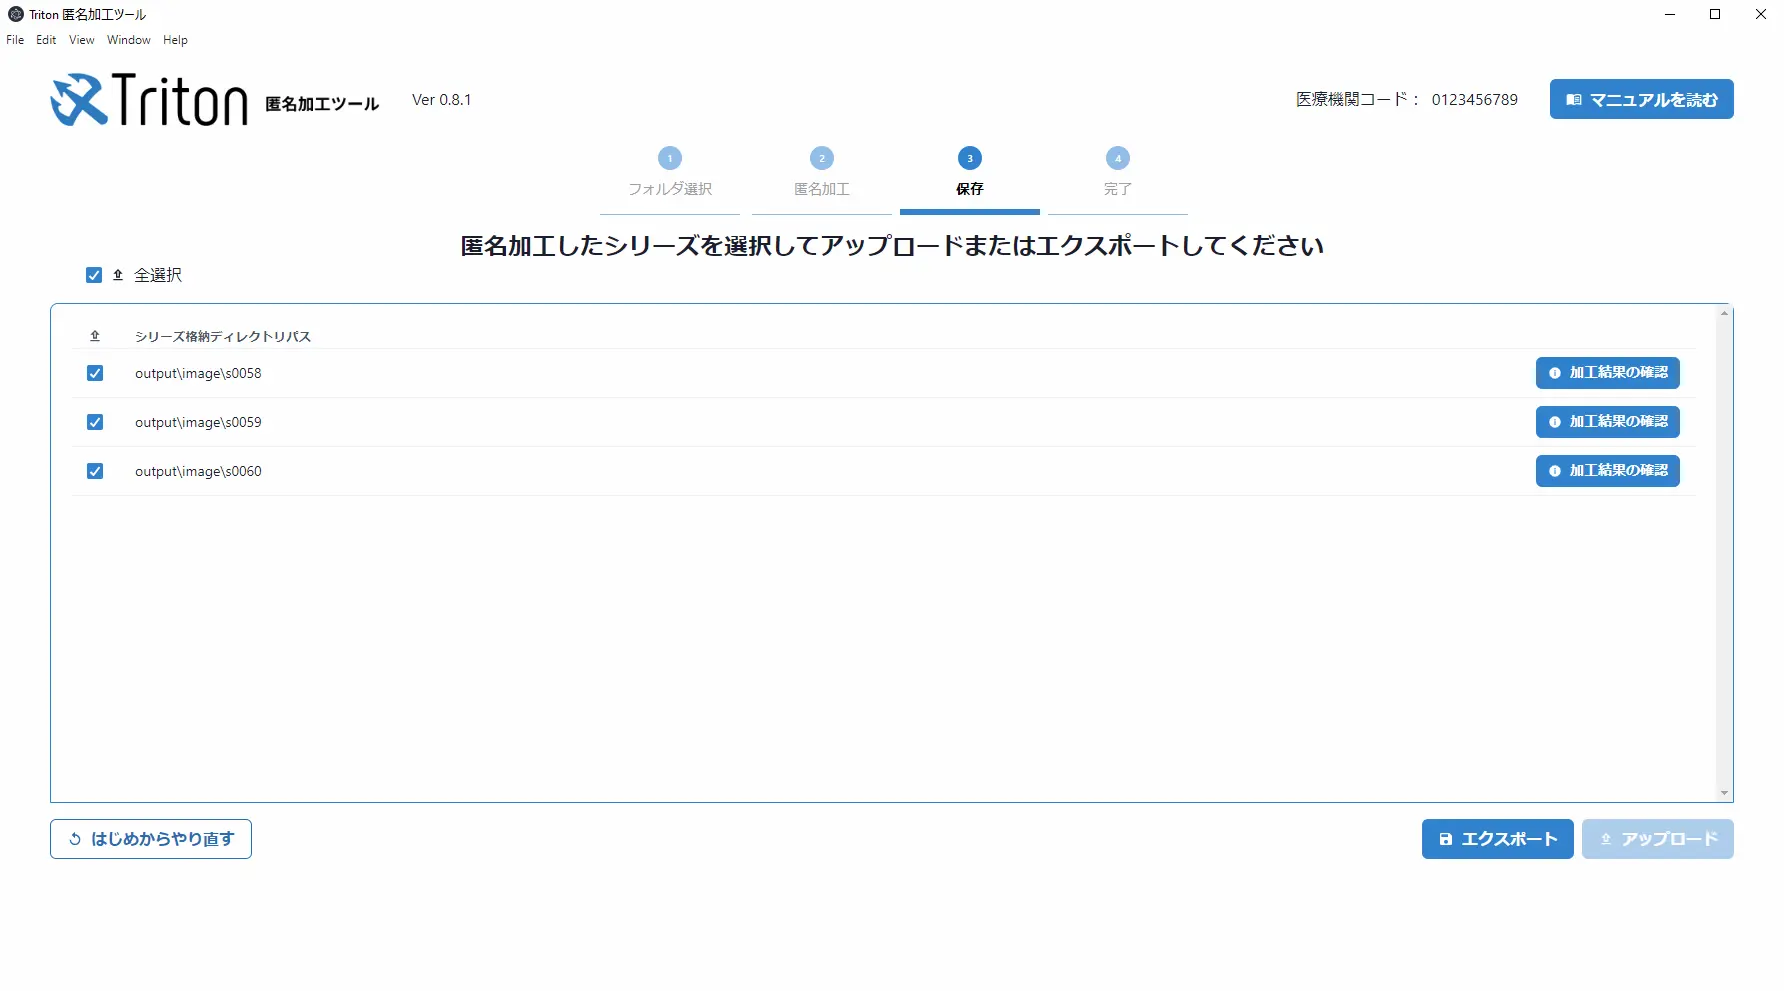Click the info icon on s0060's 加工結果の確認 button
Screen dimensions: 1784x991
click(x=1554, y=470)
